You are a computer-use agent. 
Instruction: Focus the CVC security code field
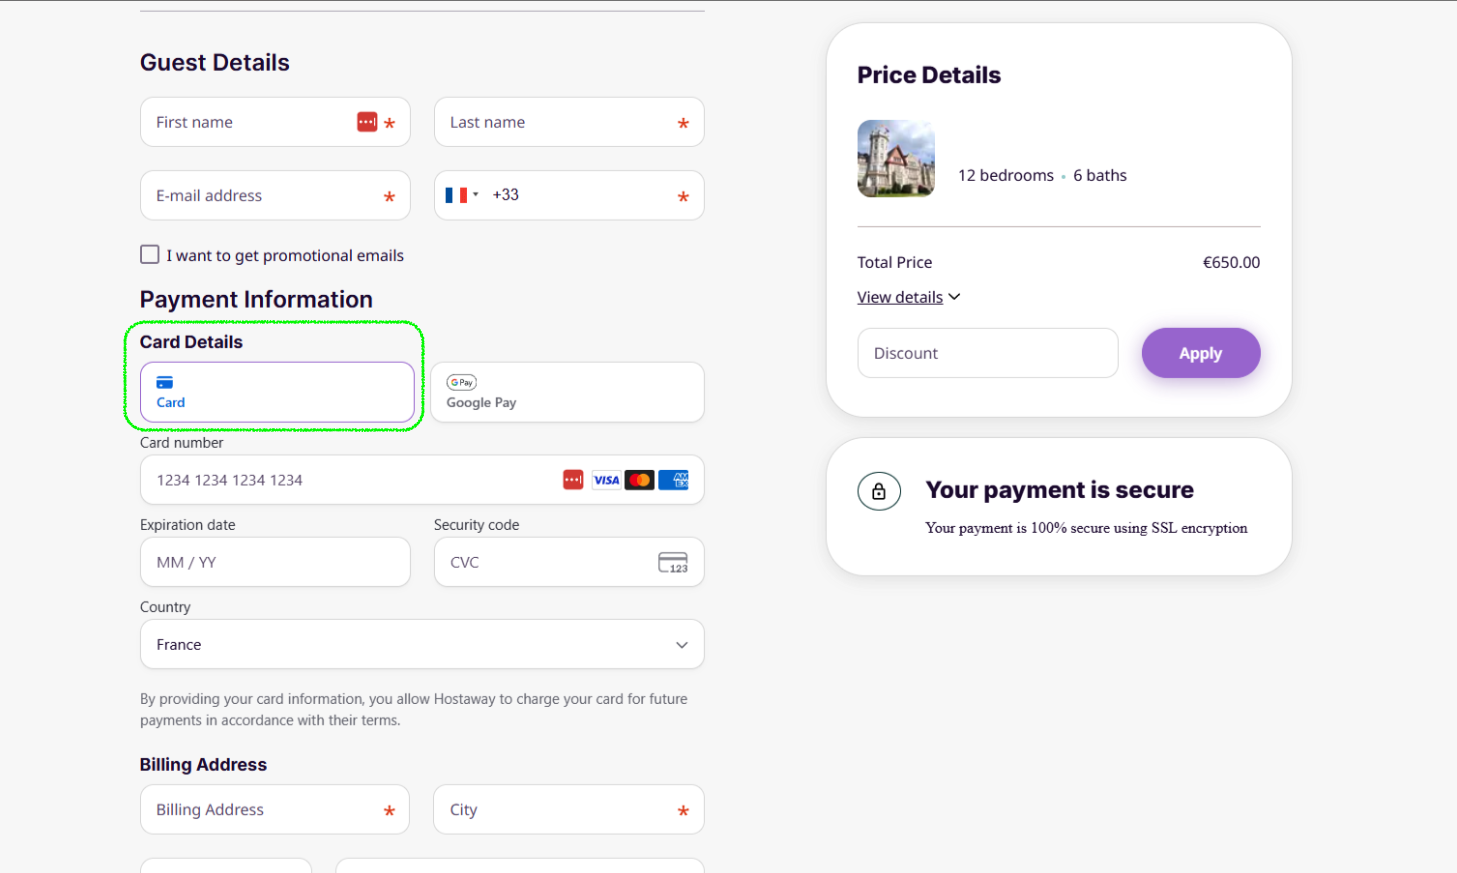[x=569, y=562]
